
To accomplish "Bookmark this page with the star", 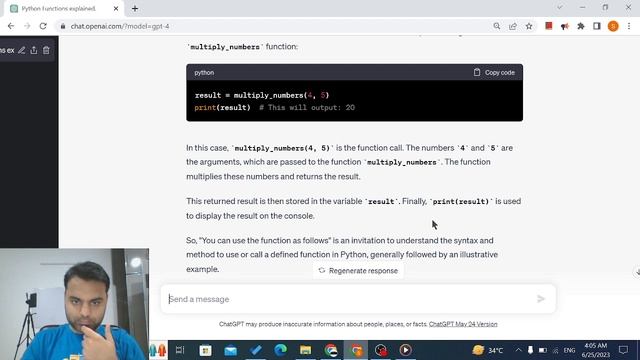I will [529, 26].
